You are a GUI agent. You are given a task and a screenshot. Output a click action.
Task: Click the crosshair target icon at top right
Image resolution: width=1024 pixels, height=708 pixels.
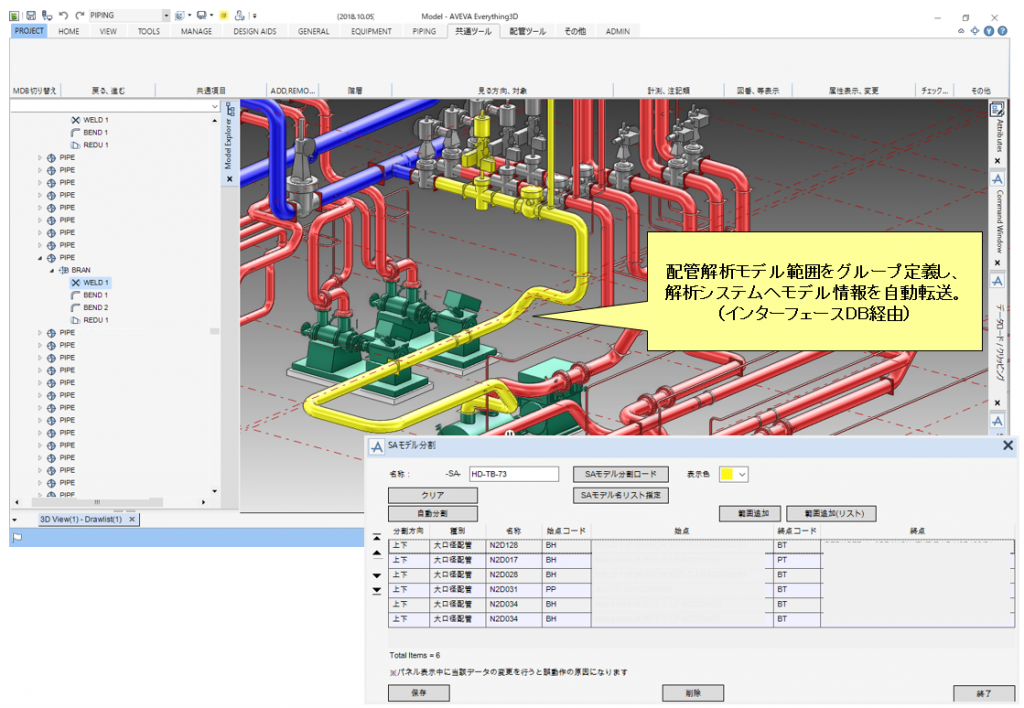pos(974,31)
